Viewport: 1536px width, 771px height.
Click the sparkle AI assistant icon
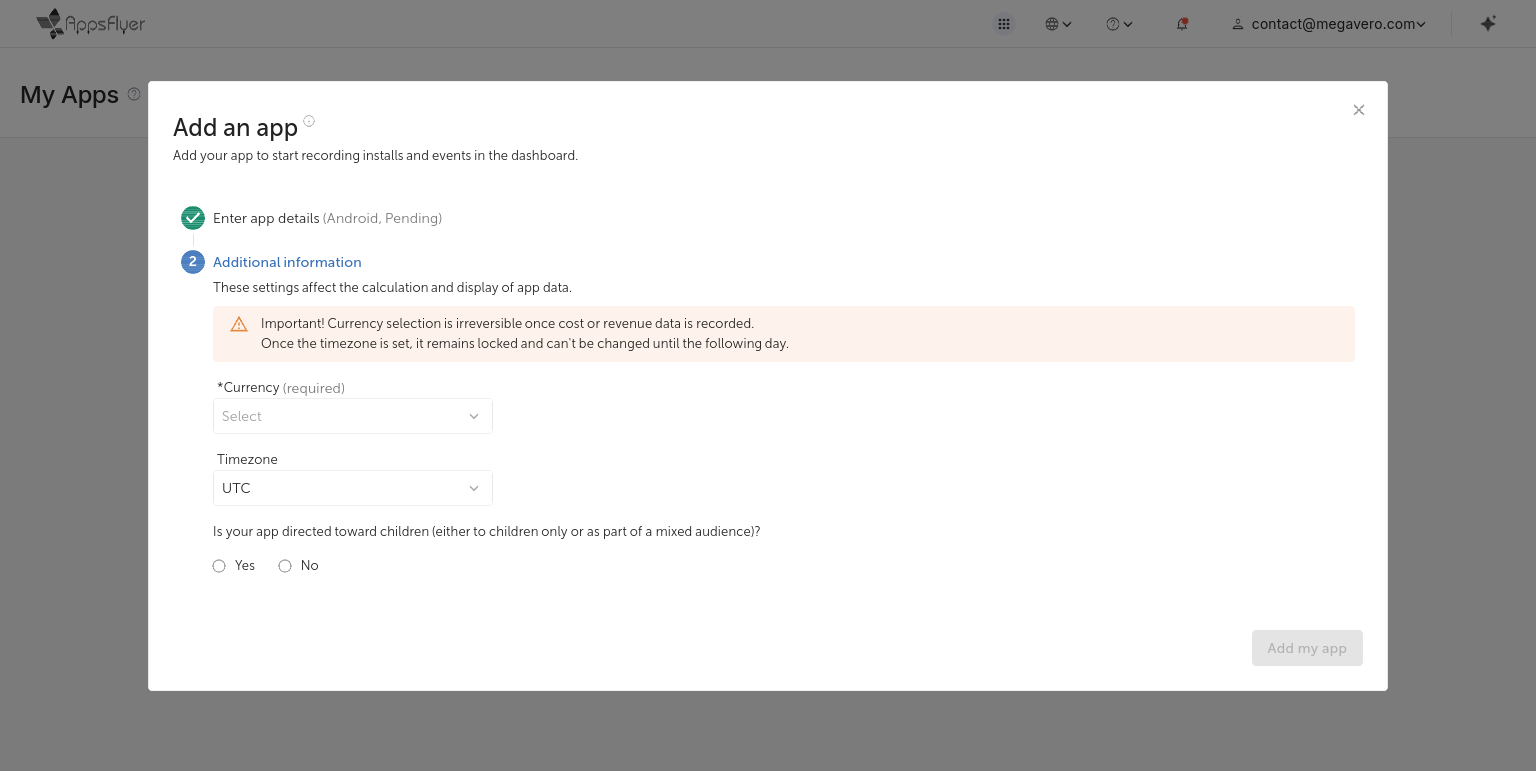click(x=1488, y=24)
